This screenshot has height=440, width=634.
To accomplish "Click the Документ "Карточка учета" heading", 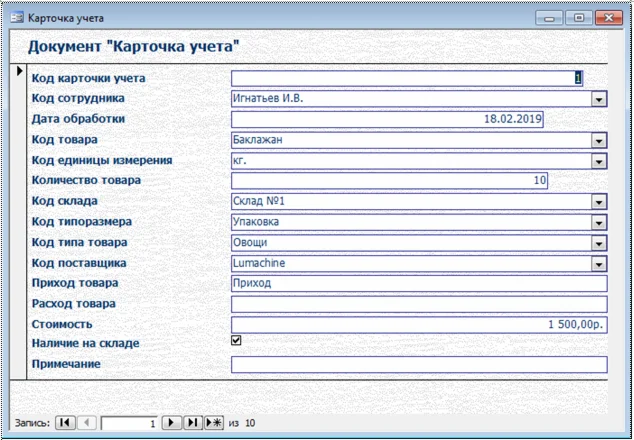I will click(133, 47).
